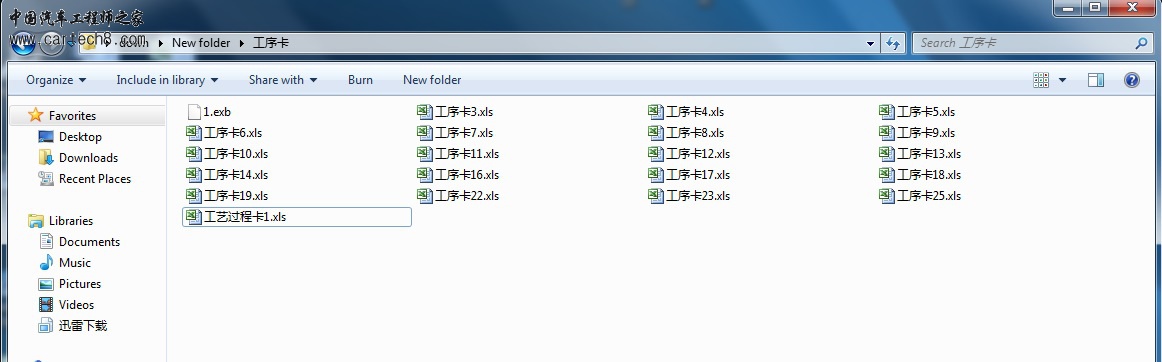Click the 迅雷下载 library icon
This screenshot has width=1162, height=362.
pyautogui.click(x=46, y=325)
